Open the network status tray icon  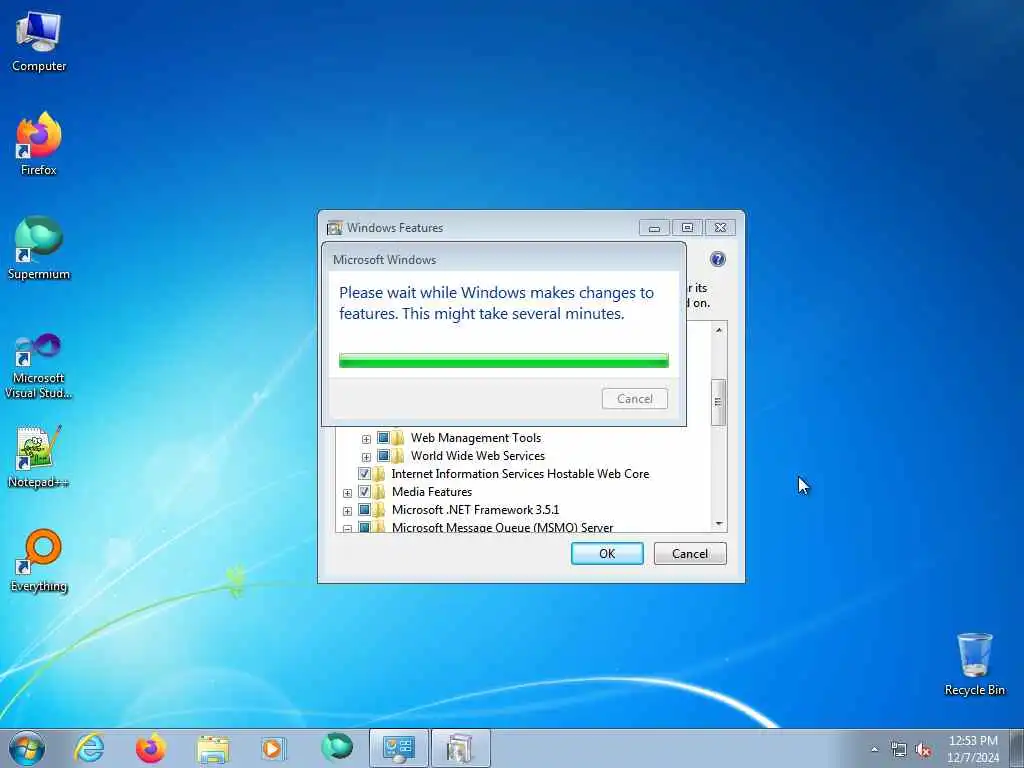(899, 750)
